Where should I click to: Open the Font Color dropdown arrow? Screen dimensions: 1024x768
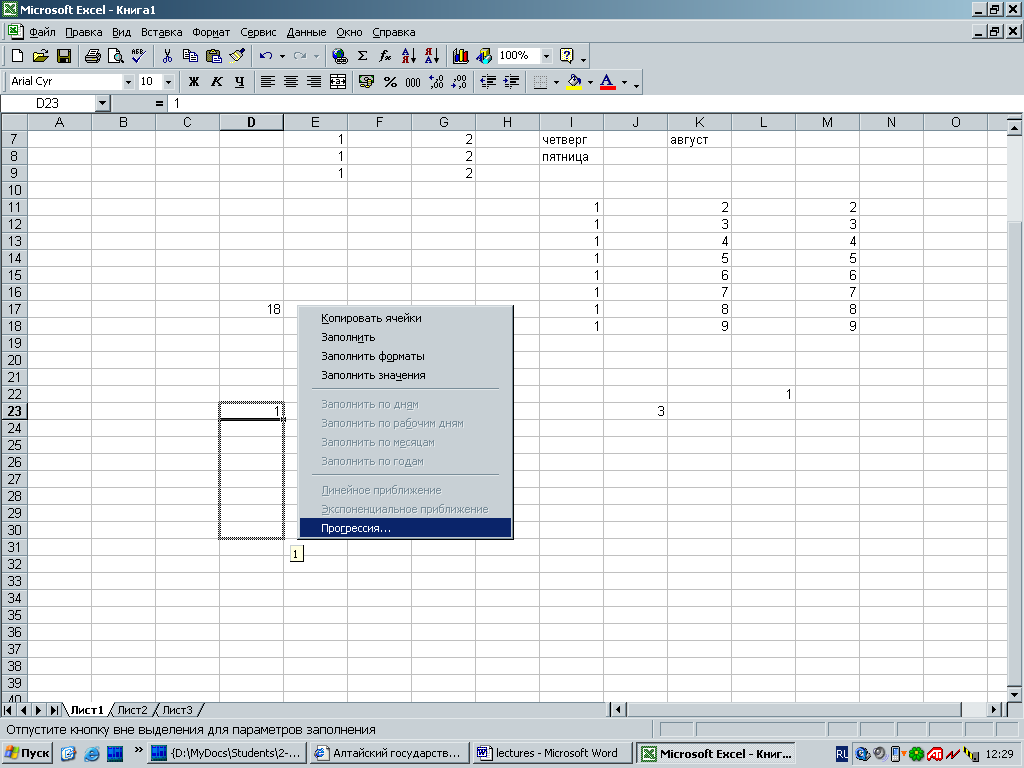pyautogui.click(x=624, y=82)
